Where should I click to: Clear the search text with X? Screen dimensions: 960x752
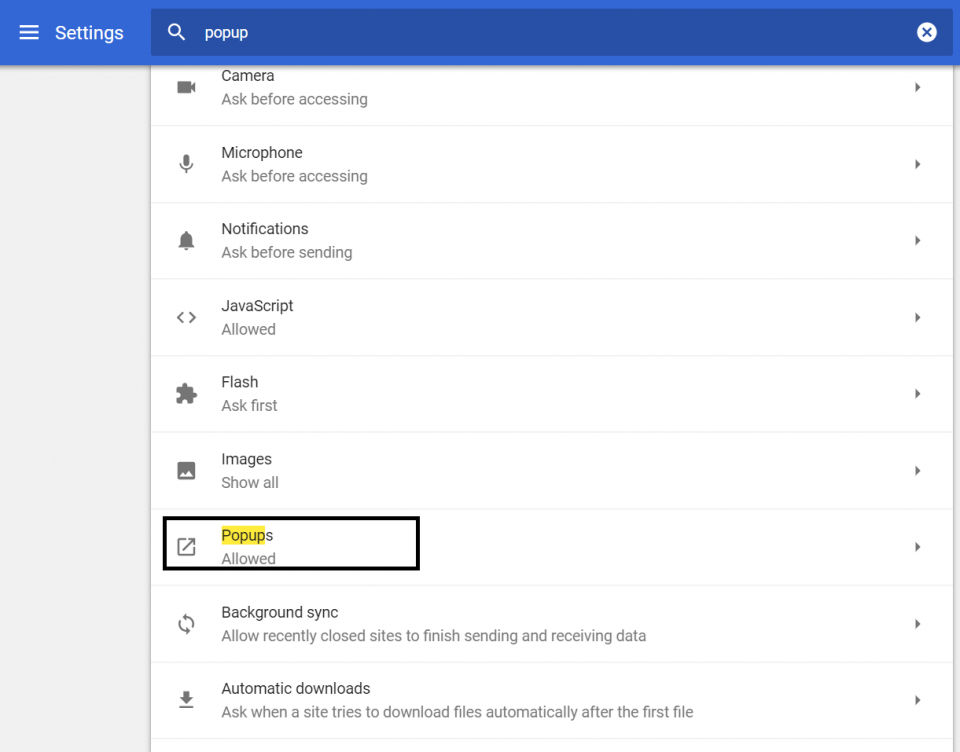pyautogui.click(x=926, y=33)
